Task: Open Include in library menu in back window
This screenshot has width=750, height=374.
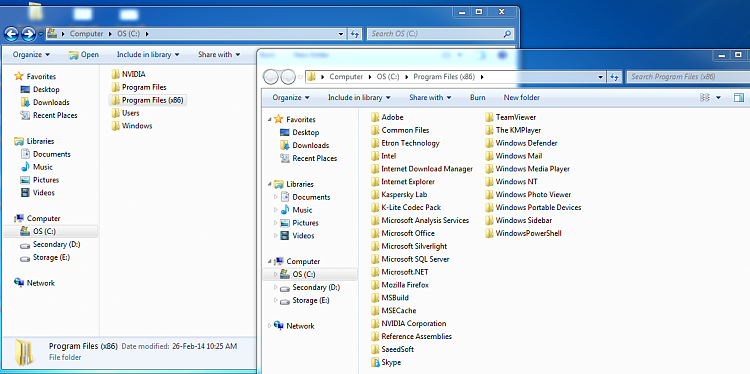Action: [148, 55]
